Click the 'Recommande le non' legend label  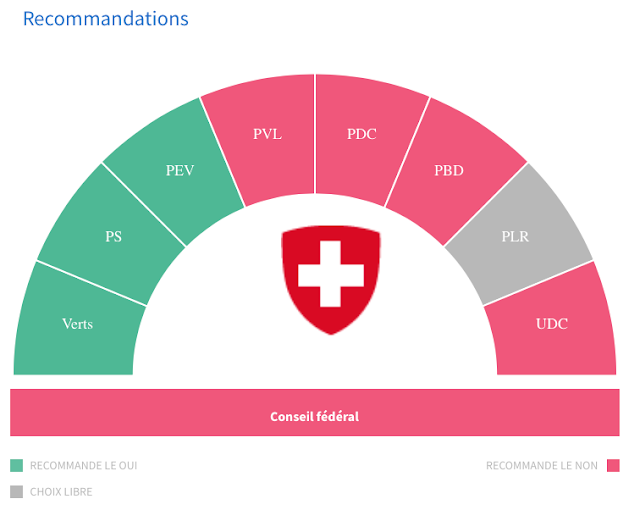(541, 466)
